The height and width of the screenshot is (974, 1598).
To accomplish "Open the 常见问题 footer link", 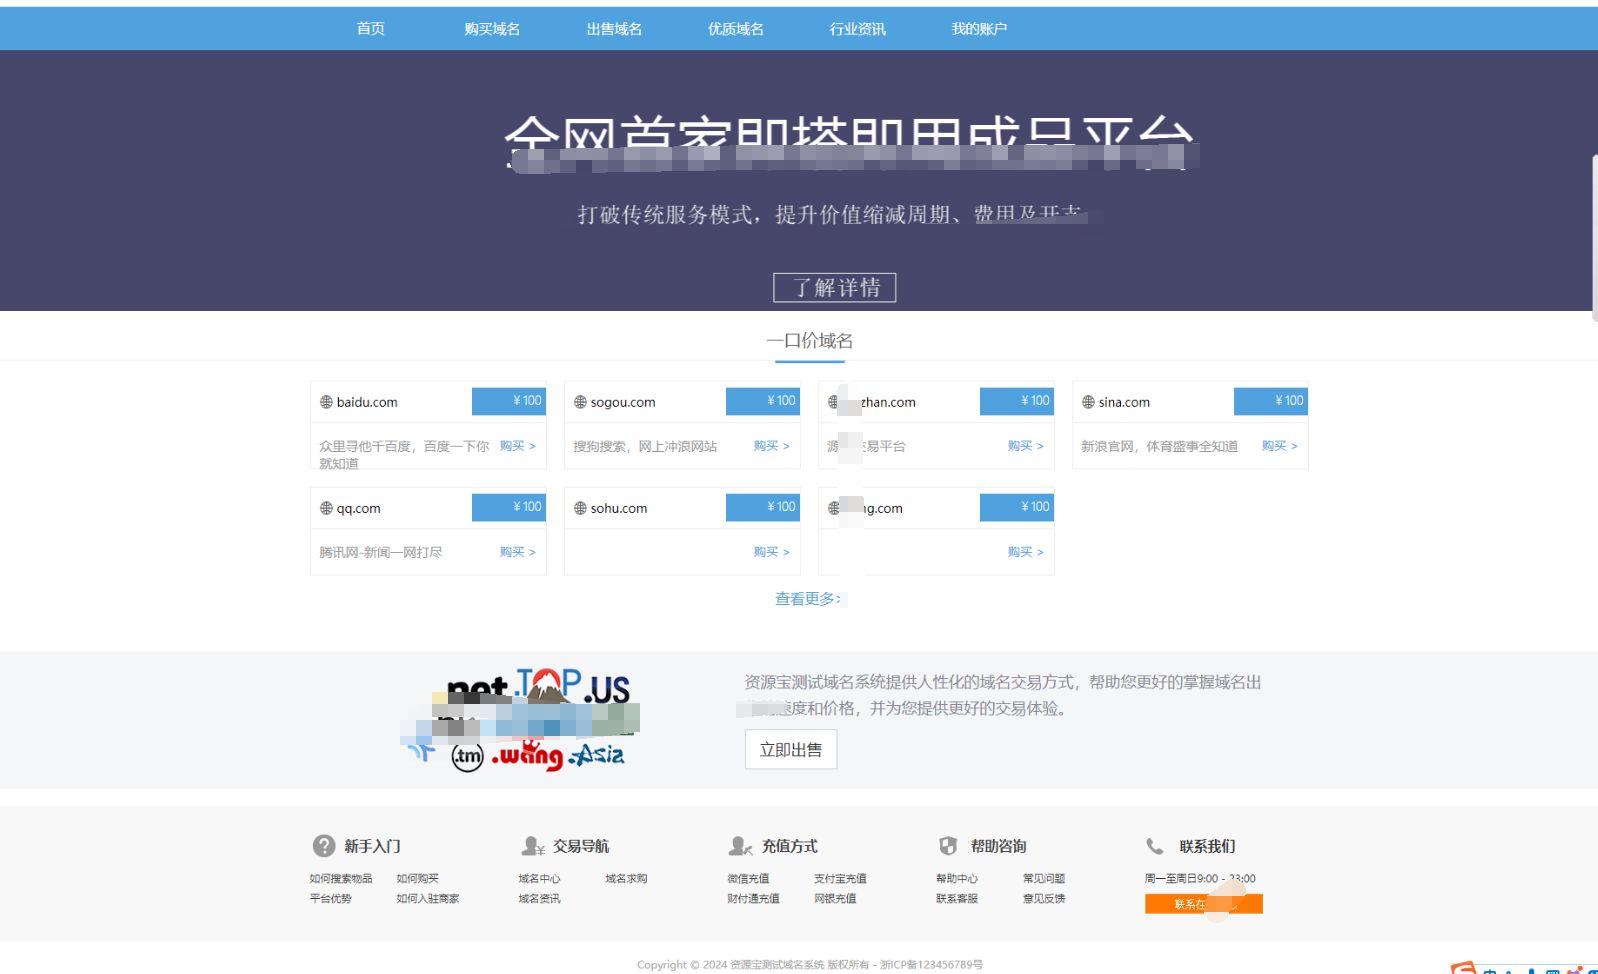I will click(1044, 879).
